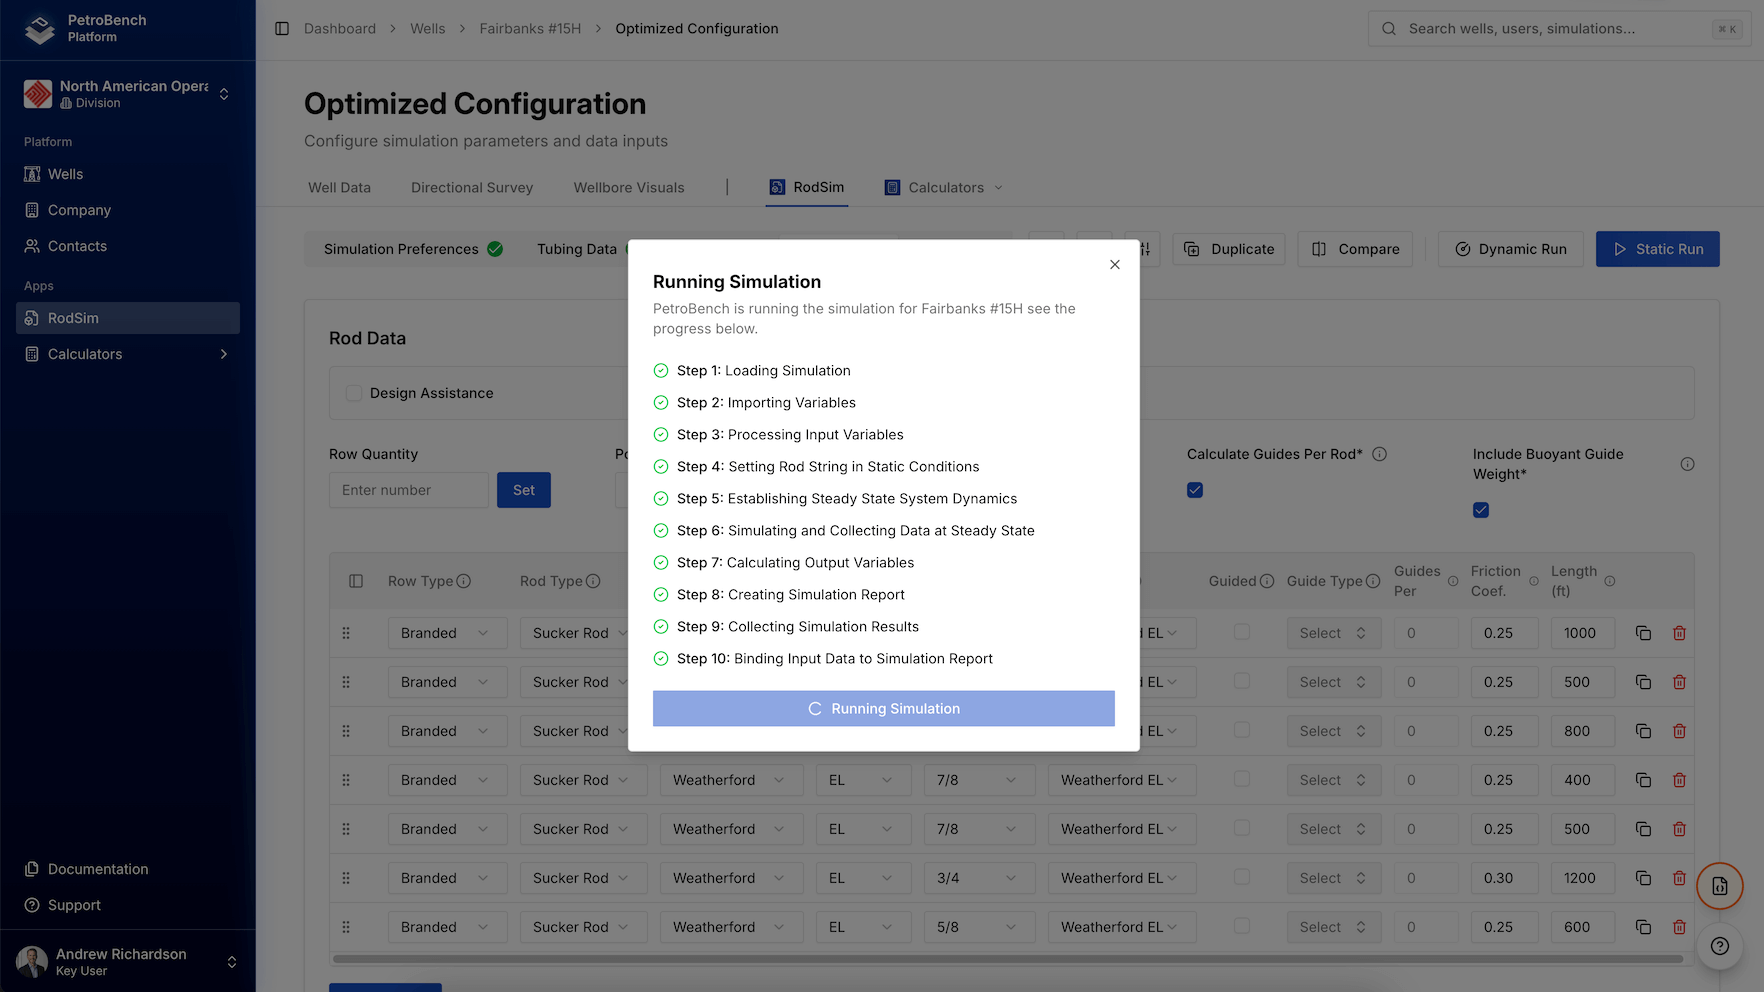Click the Static Run button
The width and height of the screenshot is (1764, 992).
tap(1657, 249)
